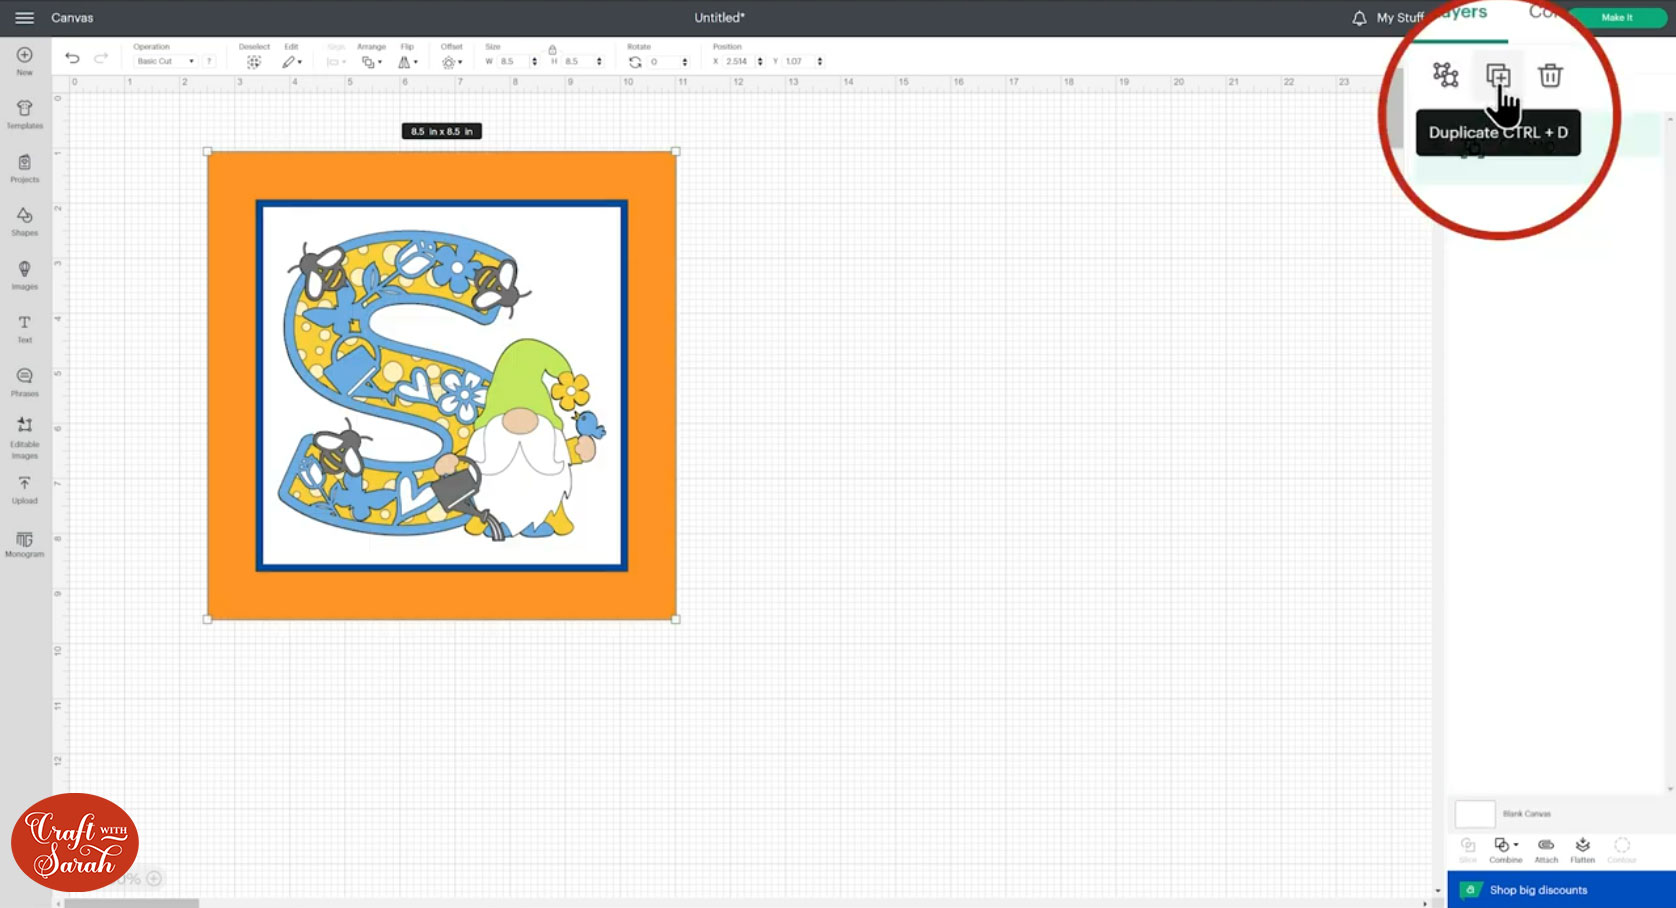
Task: Adjust the Rotate stepper arrows
Action: coord(685,61)
